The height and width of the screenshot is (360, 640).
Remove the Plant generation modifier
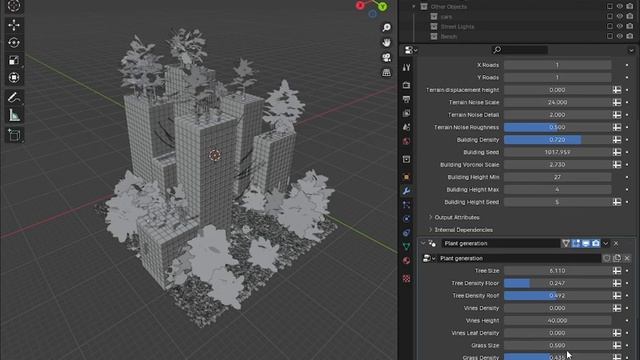pyautogui.click(x=616, y=244)
